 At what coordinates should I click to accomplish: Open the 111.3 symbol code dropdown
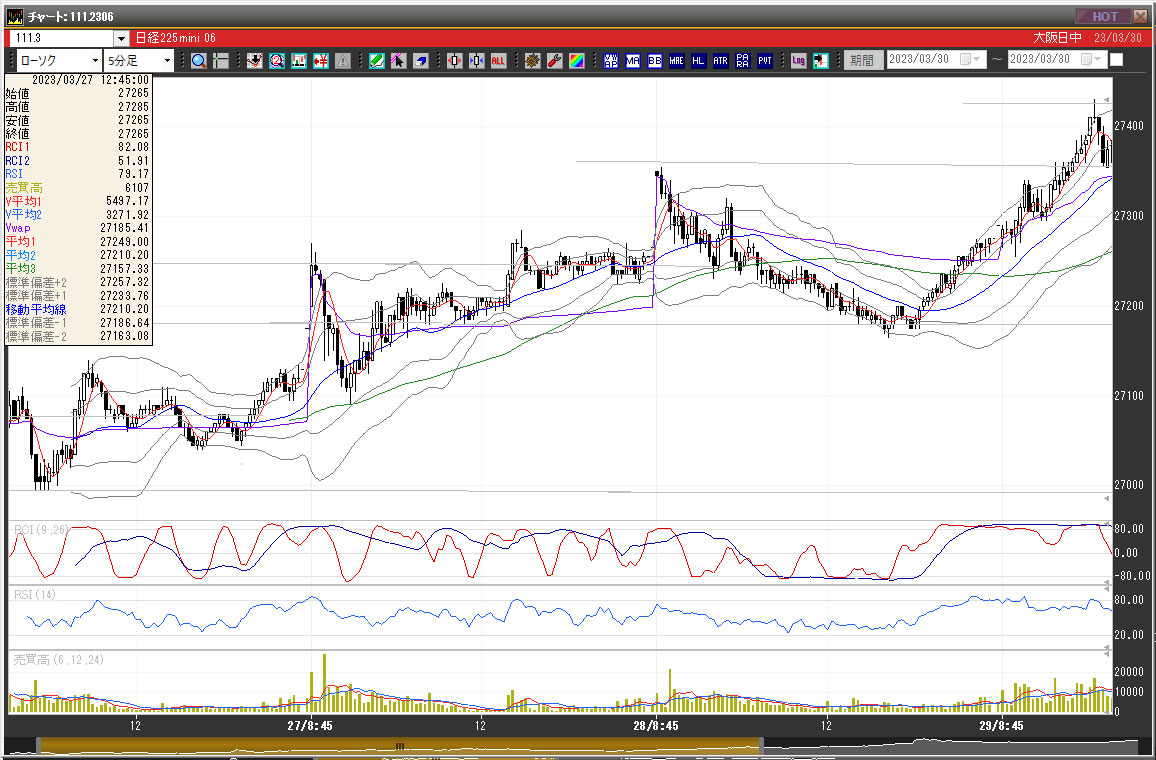(x=122, y=38)
